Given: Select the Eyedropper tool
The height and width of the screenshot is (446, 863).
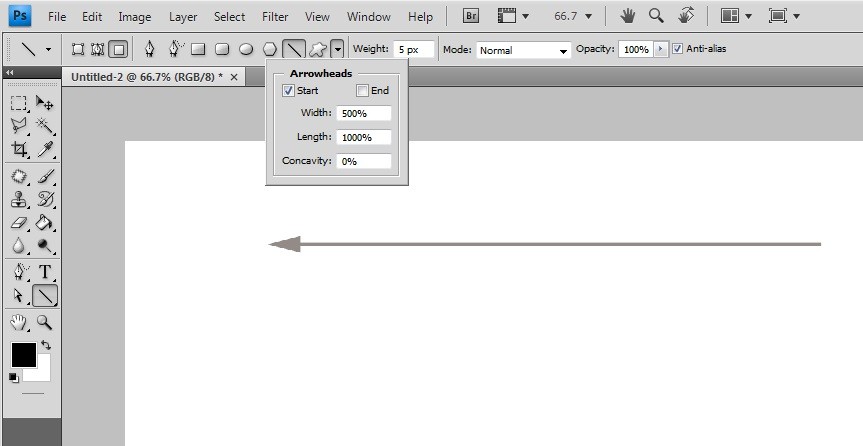Looking at the screenshot, I should [x=44, y=149].
